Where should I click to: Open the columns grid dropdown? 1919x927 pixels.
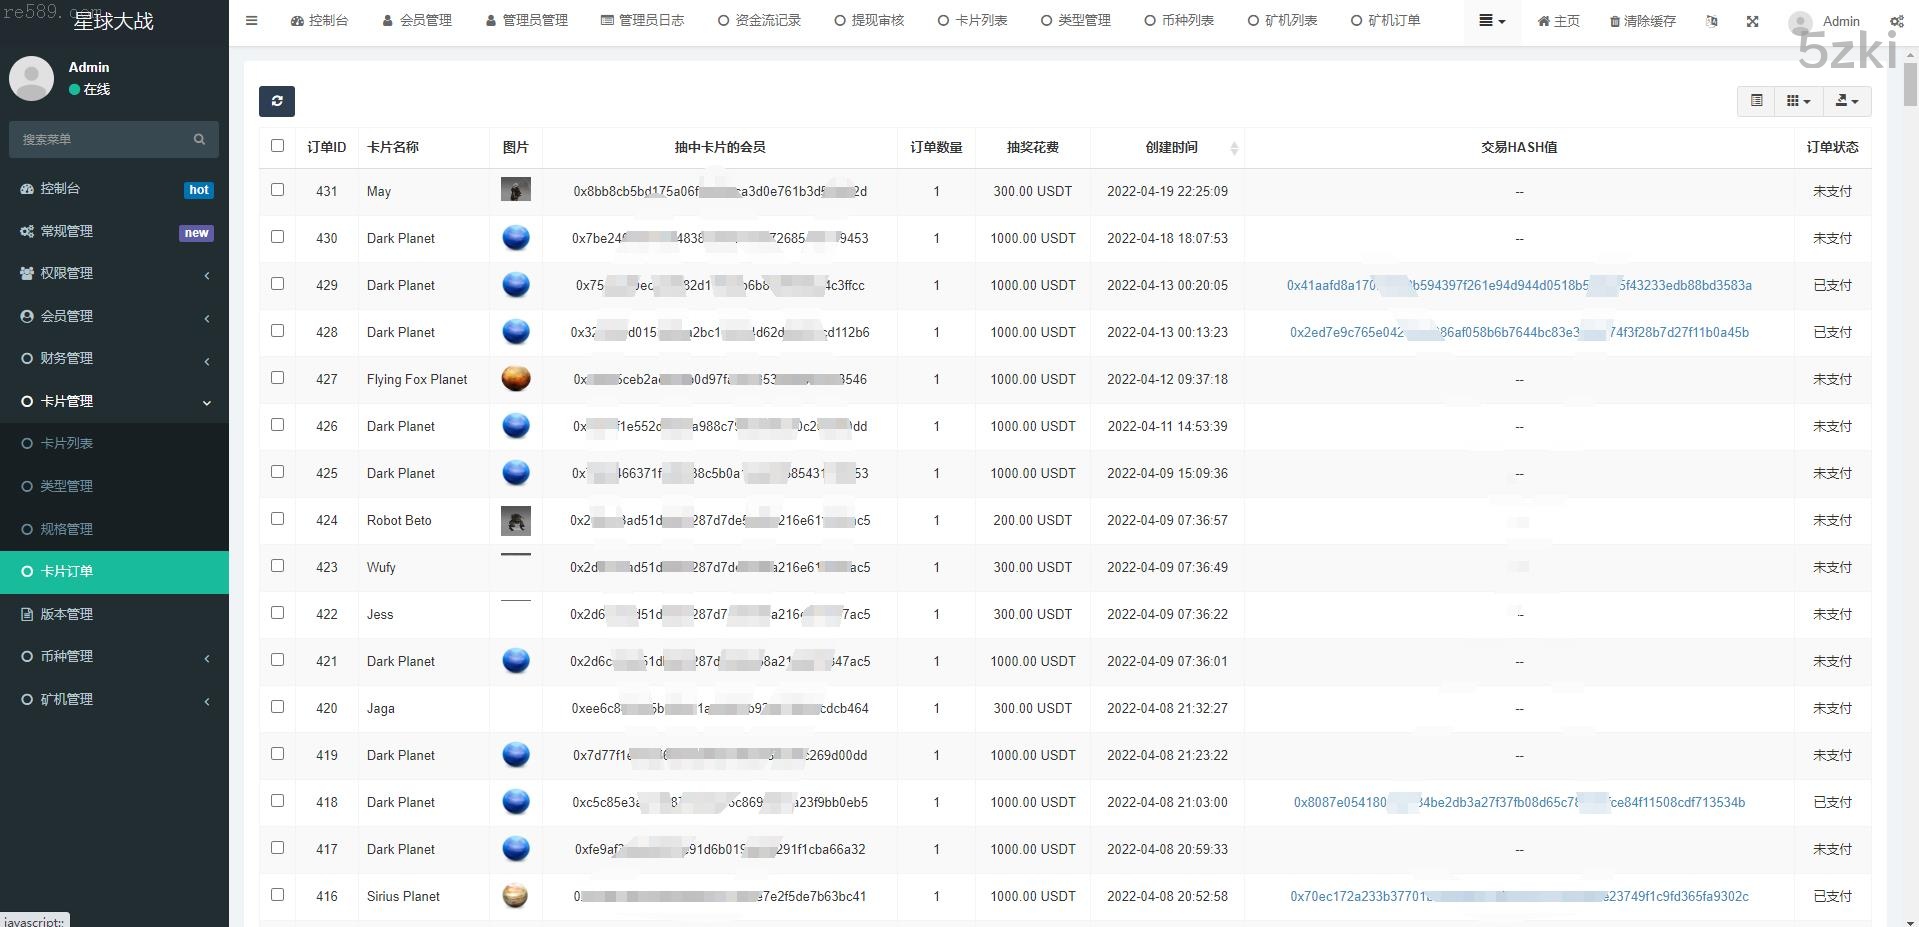point(1798,101)
